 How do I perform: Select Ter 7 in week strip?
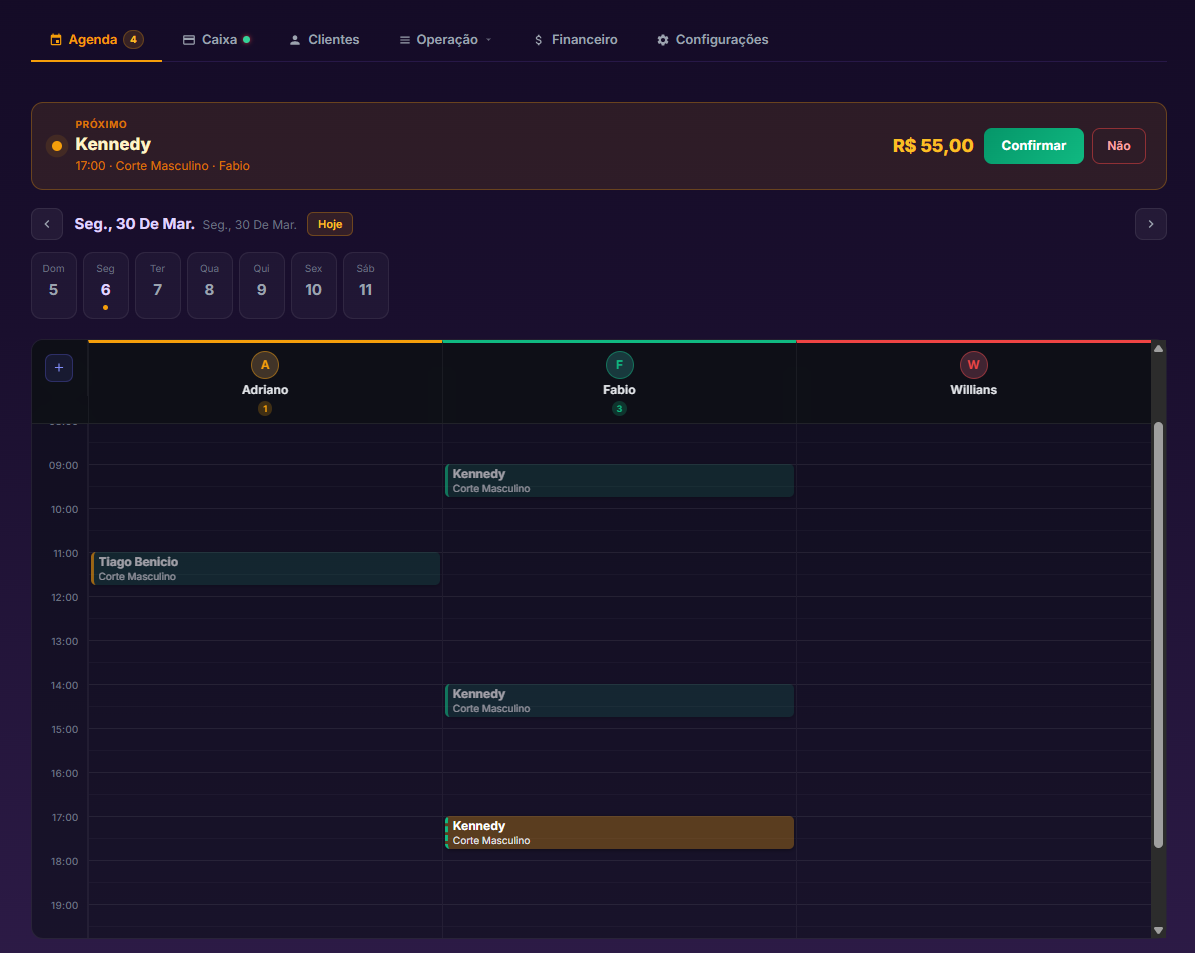pyautogui.click(x=158, y=285)
